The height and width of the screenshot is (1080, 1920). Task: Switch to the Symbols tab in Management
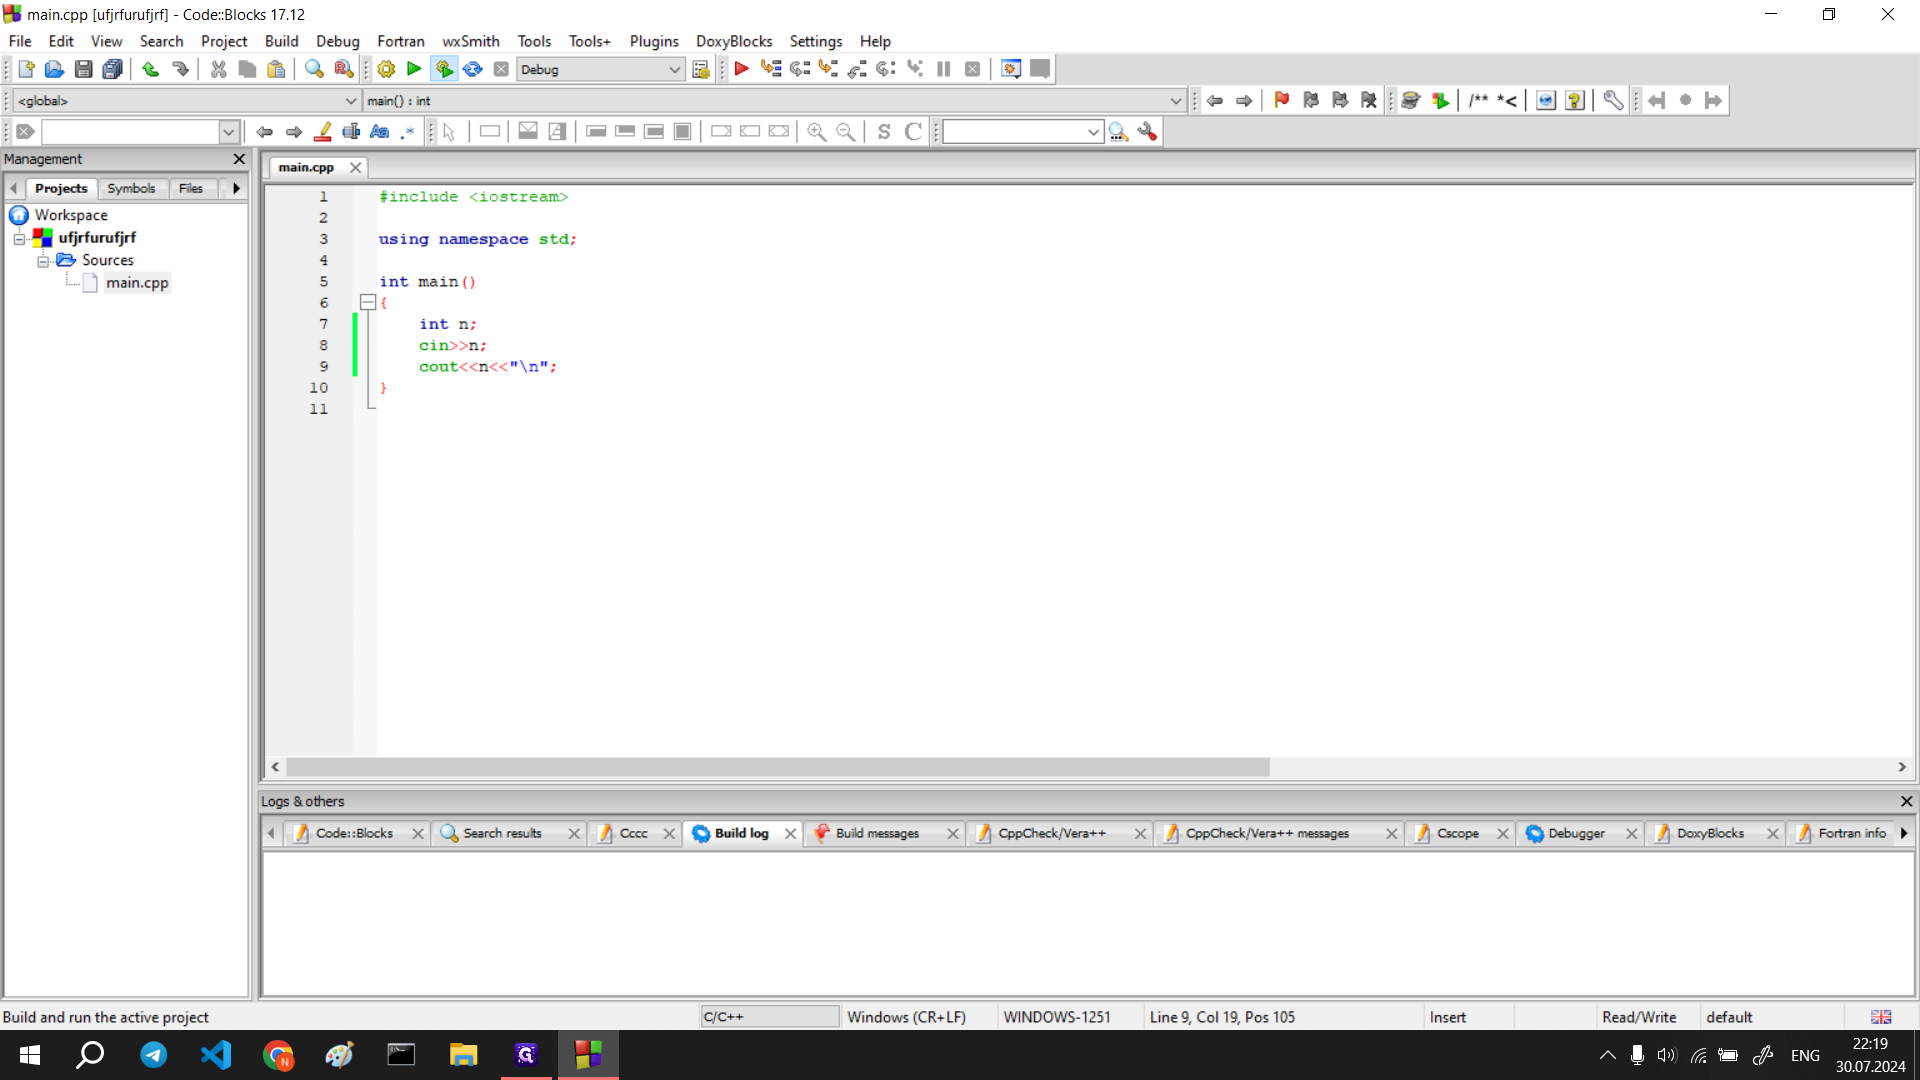[x=131, y=188]
